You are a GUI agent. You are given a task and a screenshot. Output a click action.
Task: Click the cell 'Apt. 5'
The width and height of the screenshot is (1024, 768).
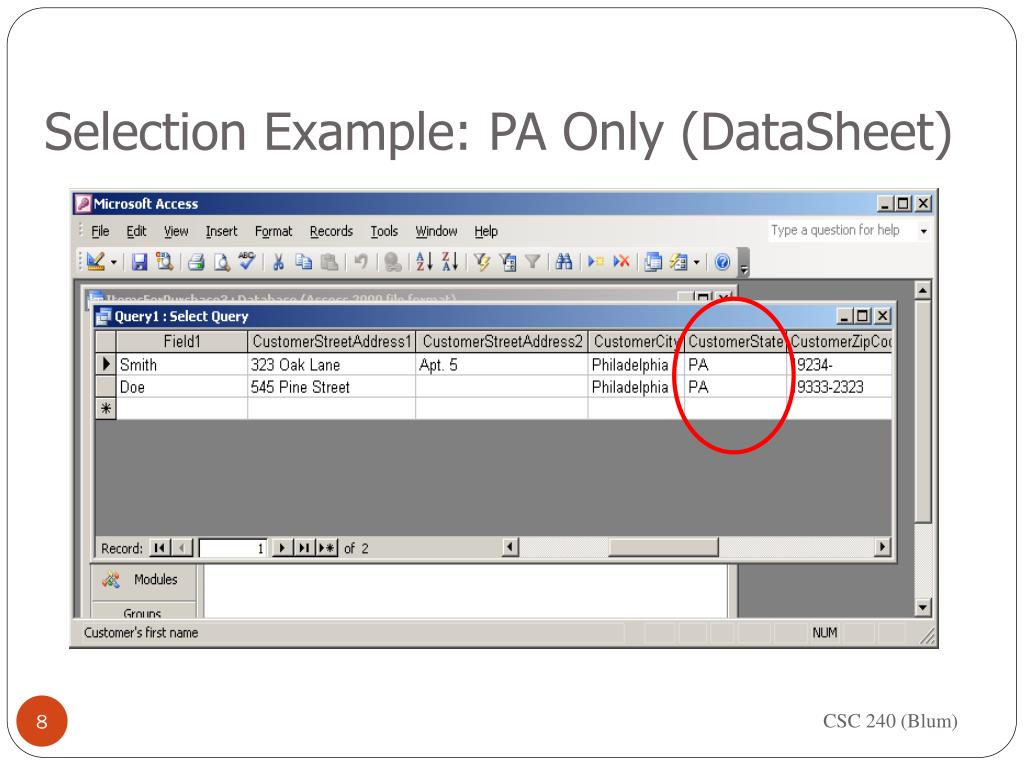point(502,364)
